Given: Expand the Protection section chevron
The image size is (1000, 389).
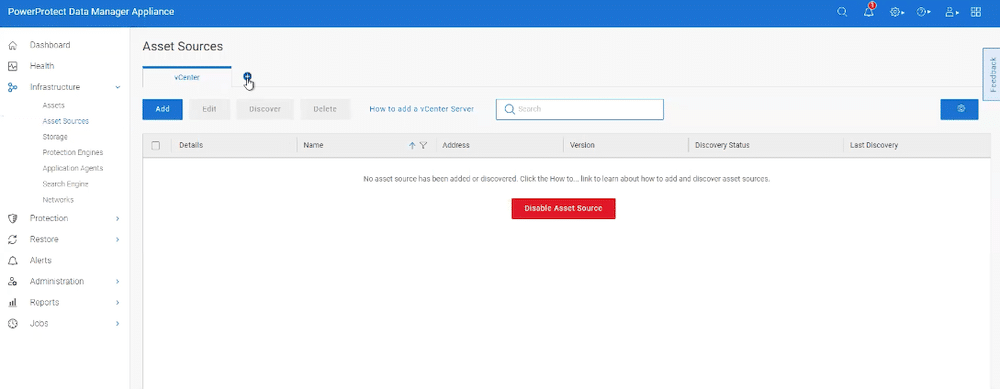Looking at the screenshot, I should click(x=117, y=219).
